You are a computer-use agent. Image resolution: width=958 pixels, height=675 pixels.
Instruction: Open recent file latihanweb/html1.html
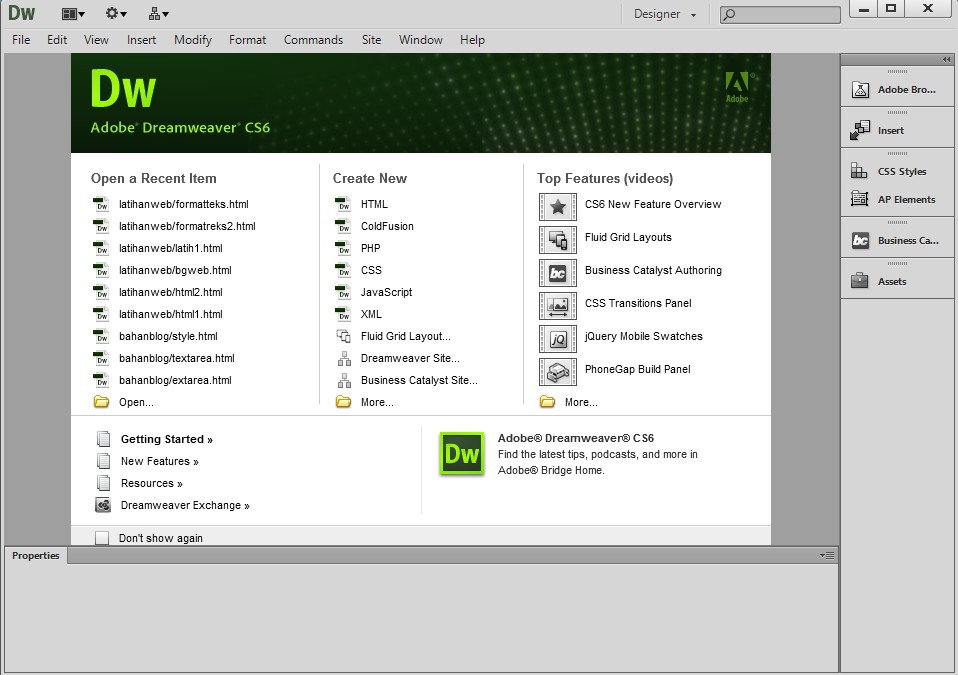coord(170,314)
